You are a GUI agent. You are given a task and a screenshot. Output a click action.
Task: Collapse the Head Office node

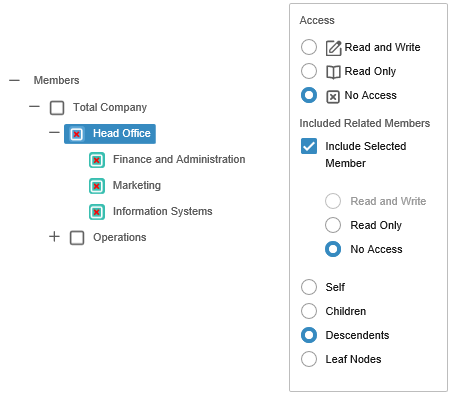pyautogui.click(x=54, y=133)
